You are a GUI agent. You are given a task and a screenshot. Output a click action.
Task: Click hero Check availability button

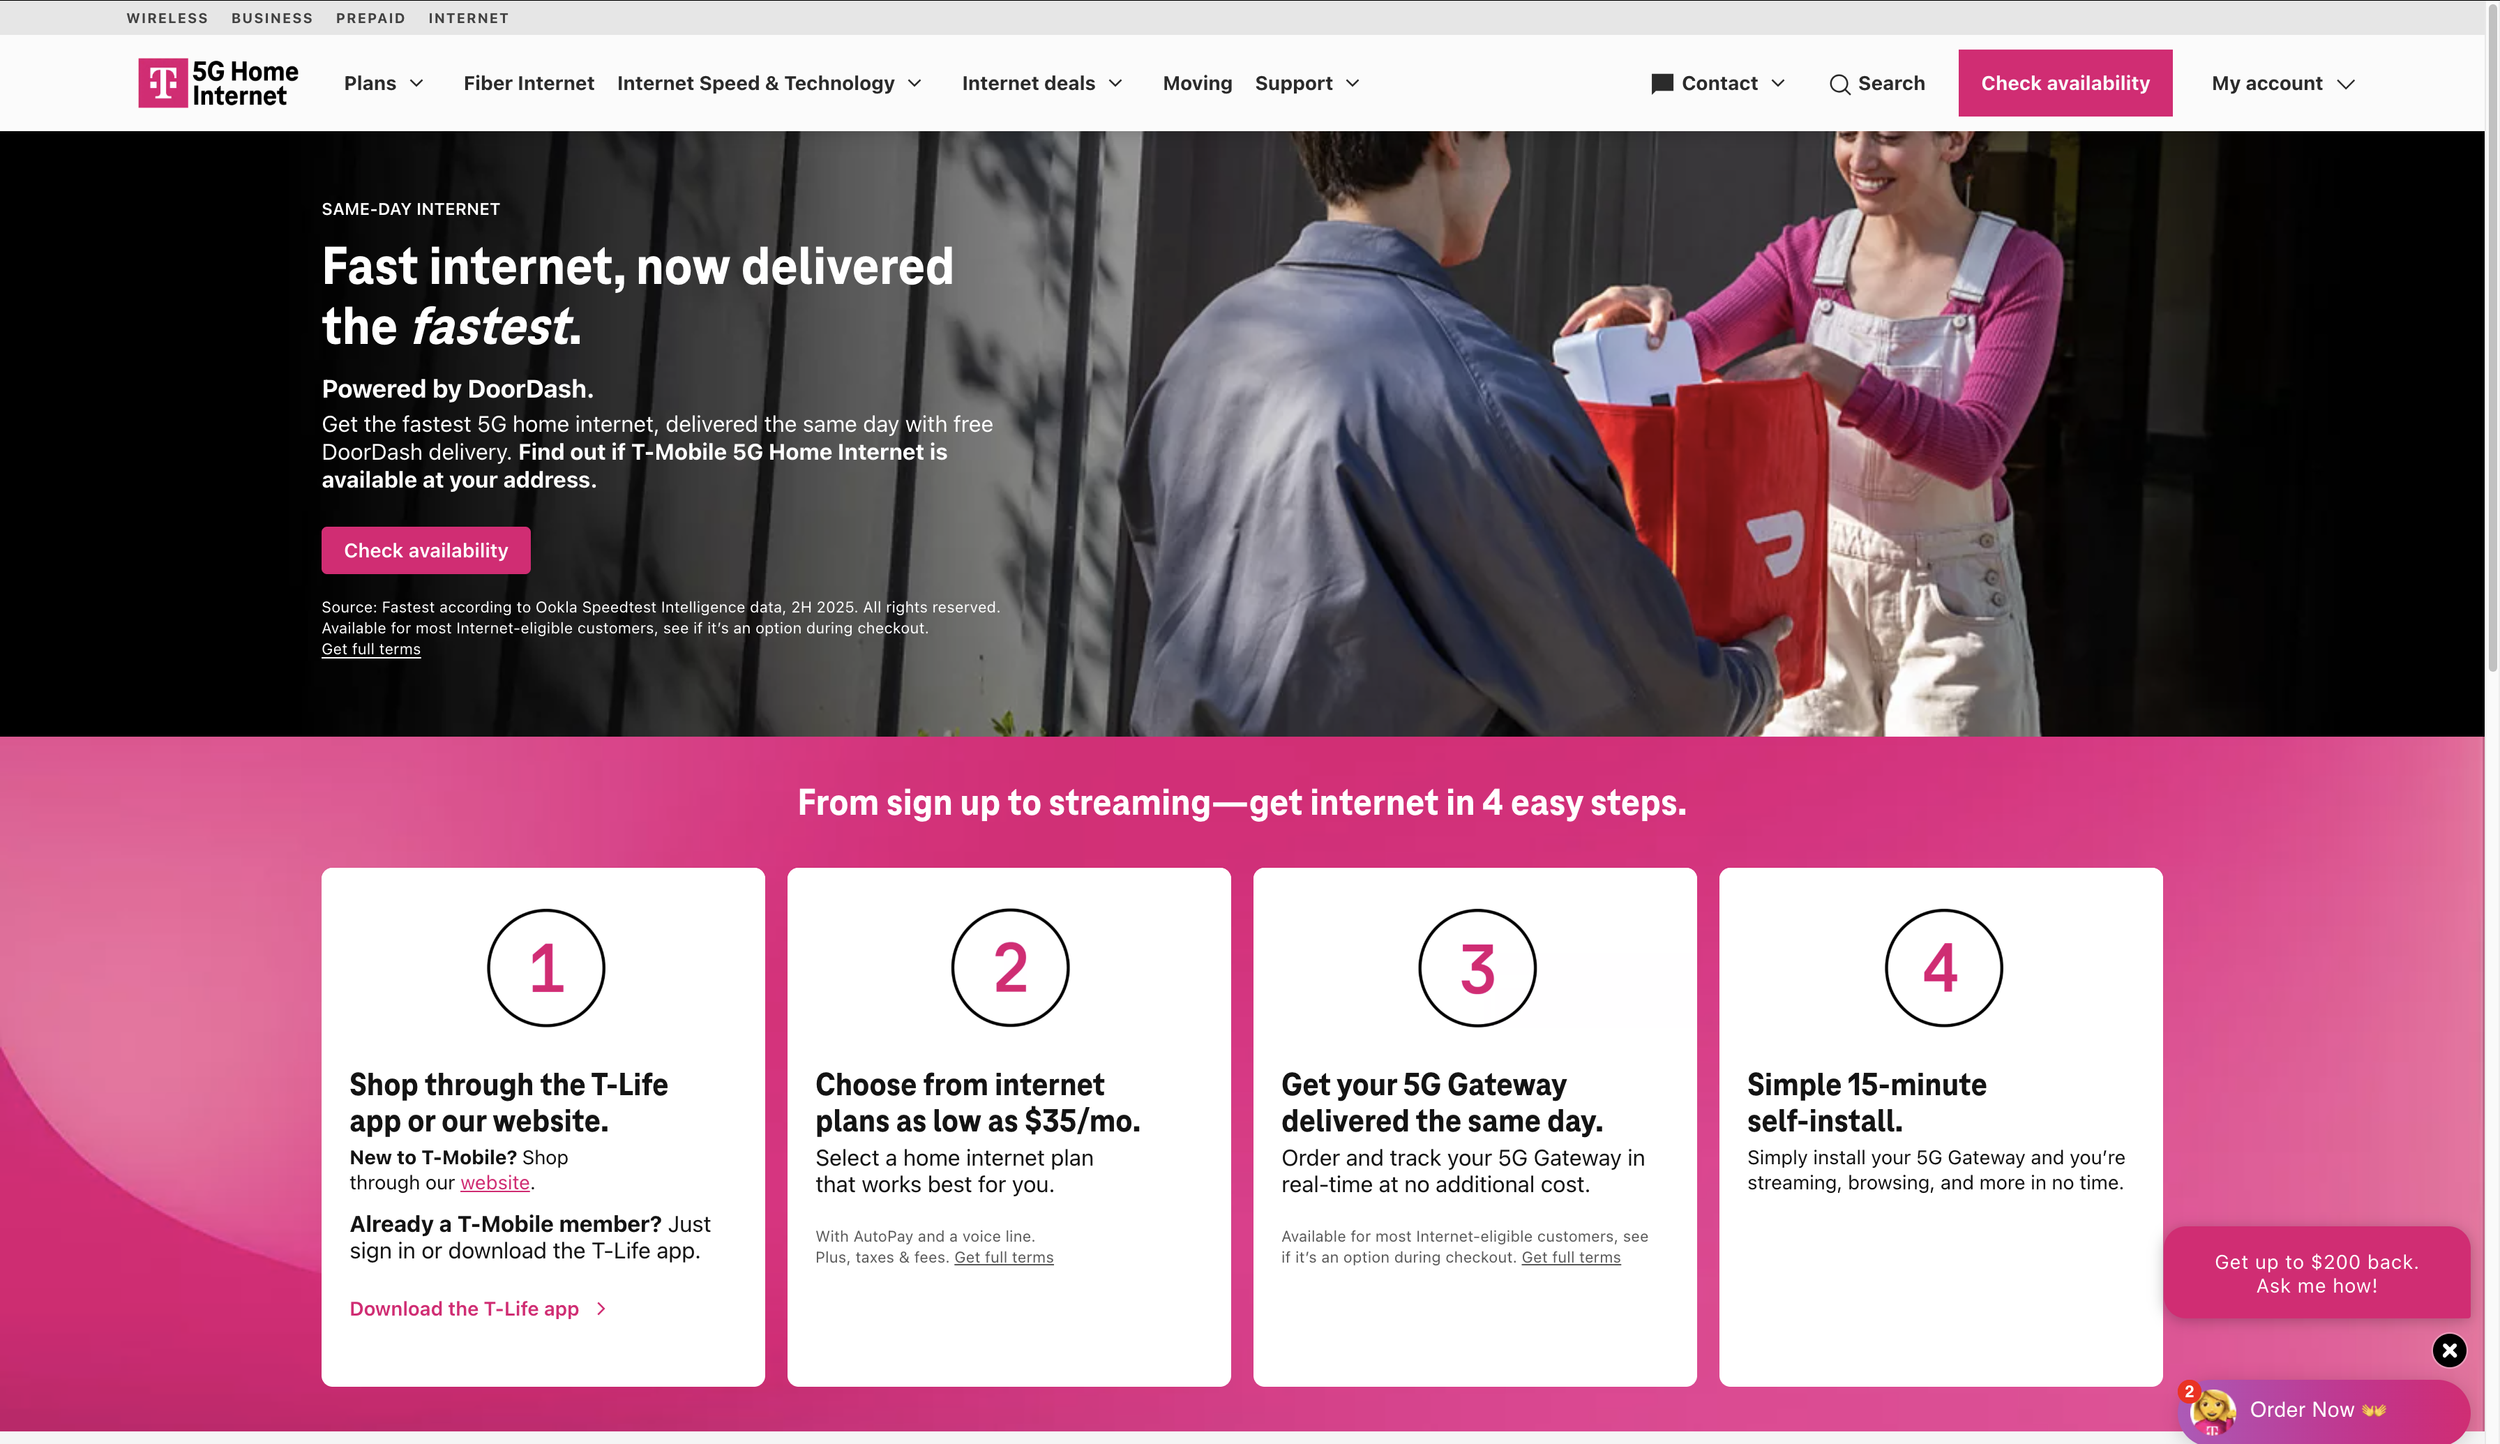point(426,550)
